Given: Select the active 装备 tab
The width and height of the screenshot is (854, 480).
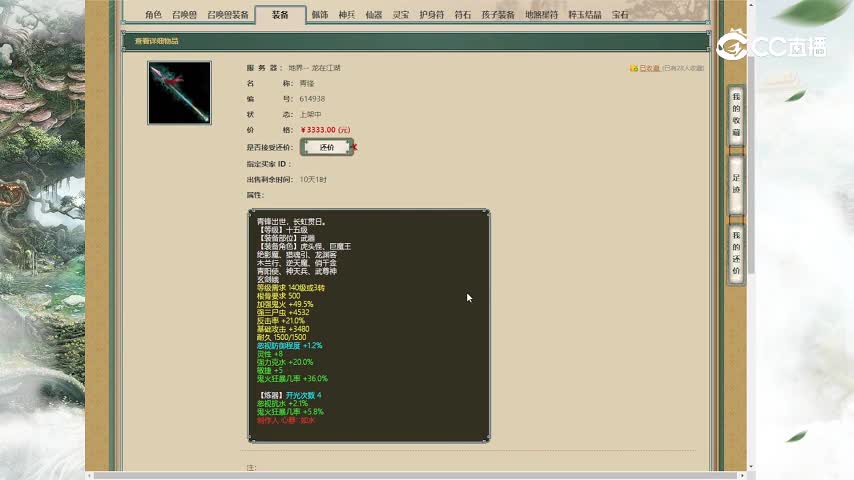Looking at the screenshot, I should click(280, 15).
